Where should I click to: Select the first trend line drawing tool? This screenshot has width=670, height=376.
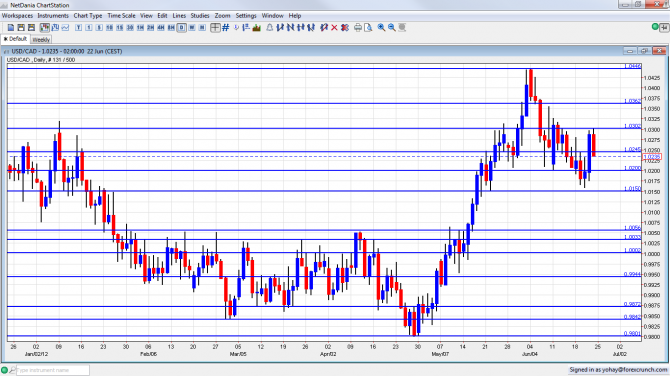tap(280, 27)
